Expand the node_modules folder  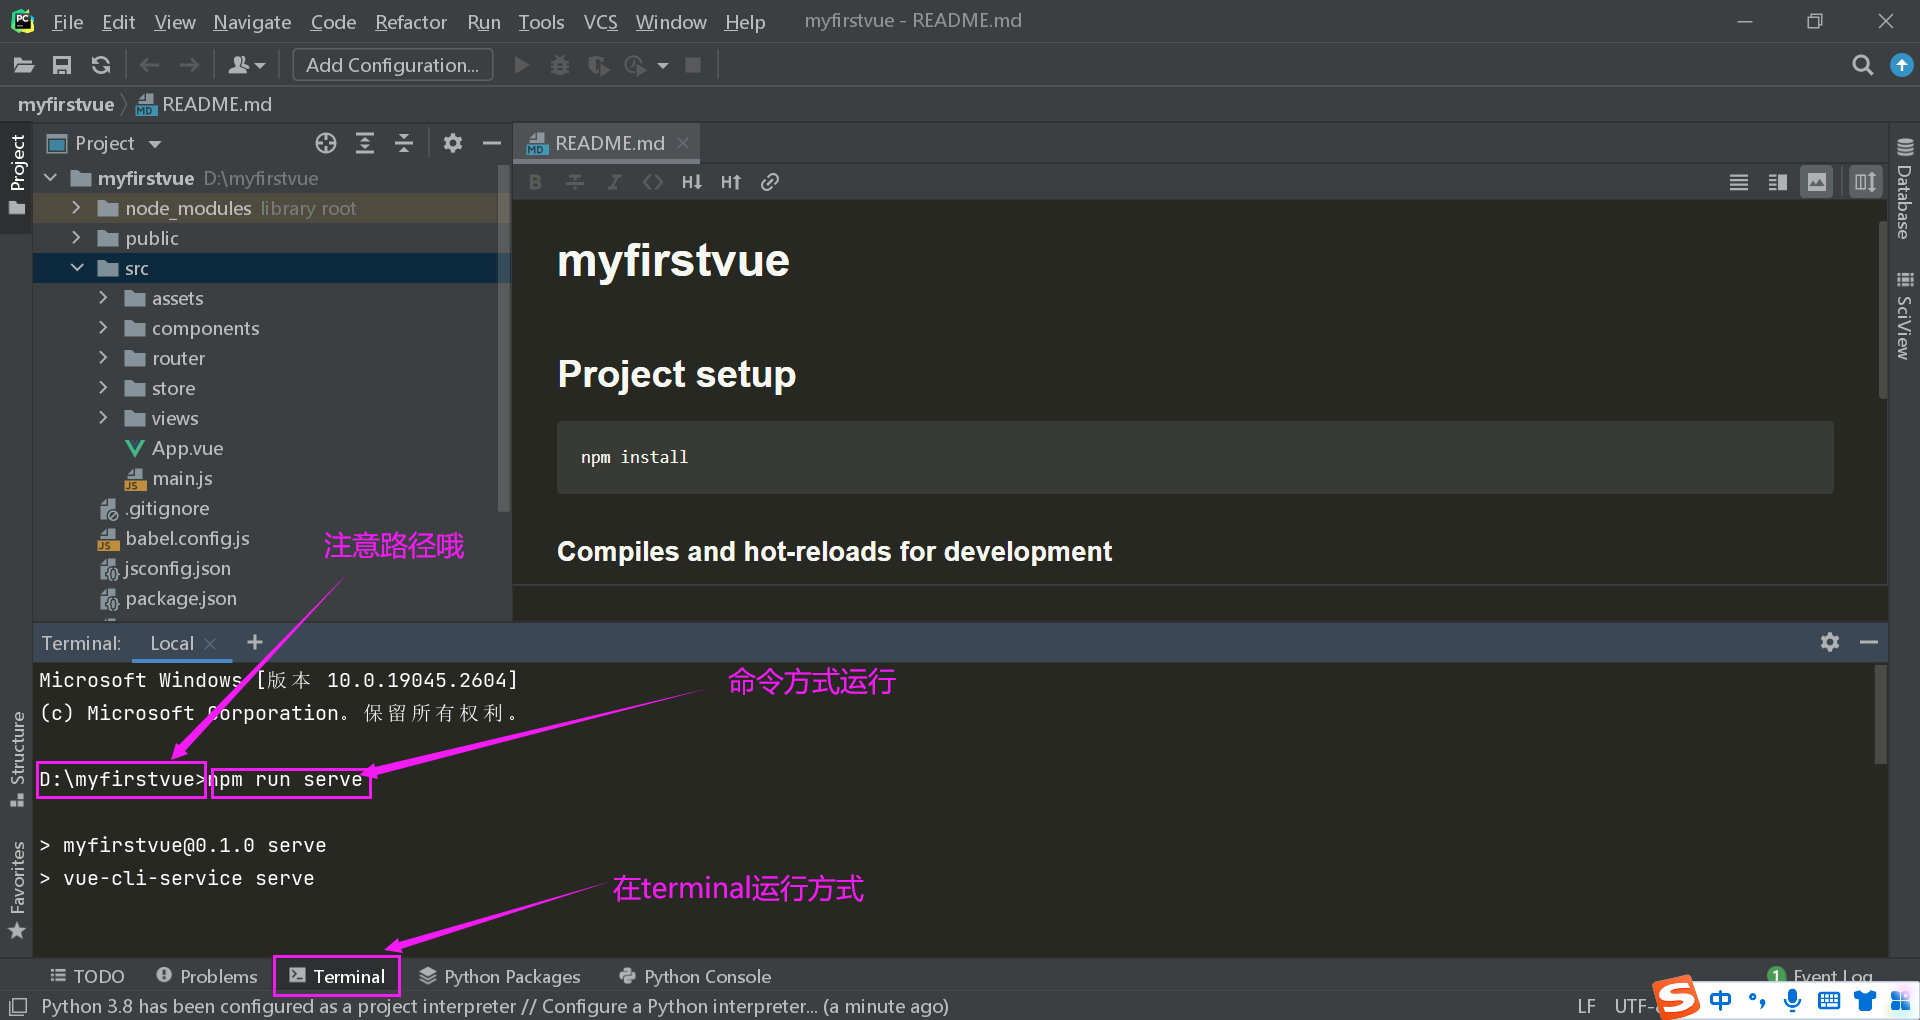76,208
